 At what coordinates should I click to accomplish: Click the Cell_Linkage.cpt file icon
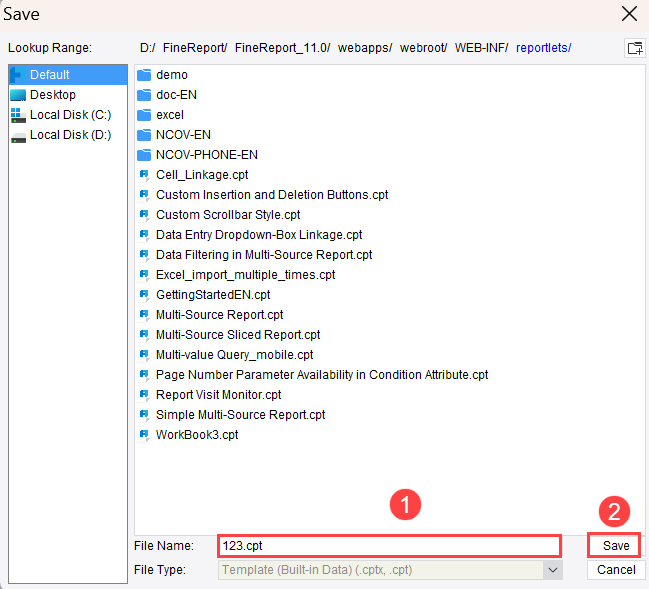pyautogui.click(x=144, y=175)
